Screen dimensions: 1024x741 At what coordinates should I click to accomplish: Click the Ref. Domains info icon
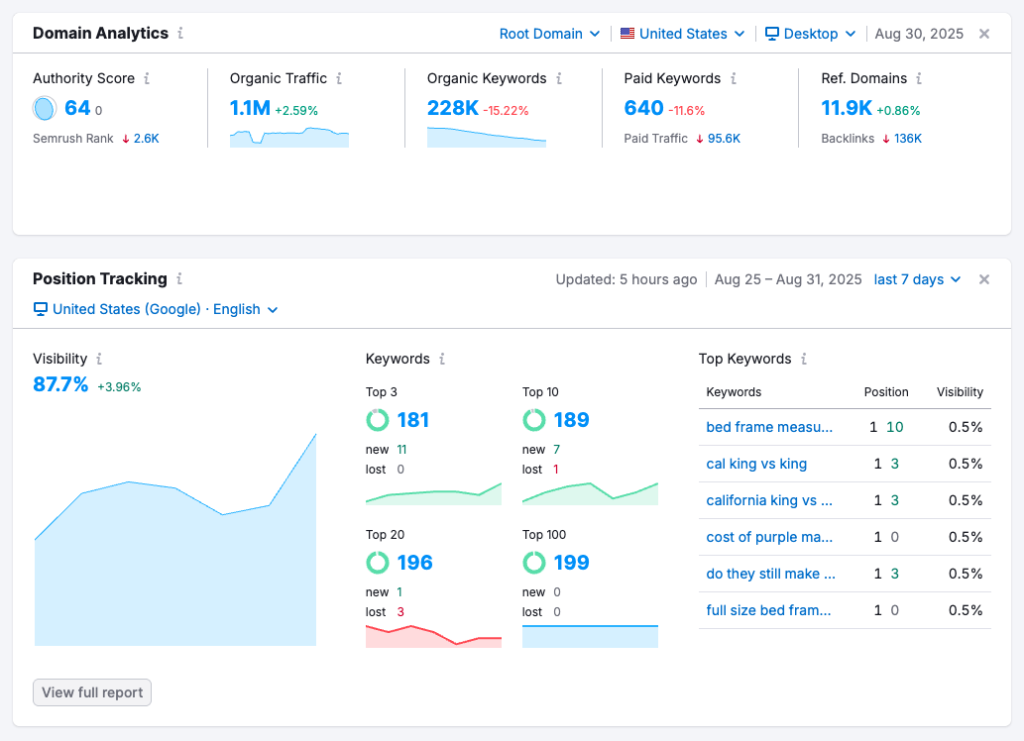coord(917,78)
